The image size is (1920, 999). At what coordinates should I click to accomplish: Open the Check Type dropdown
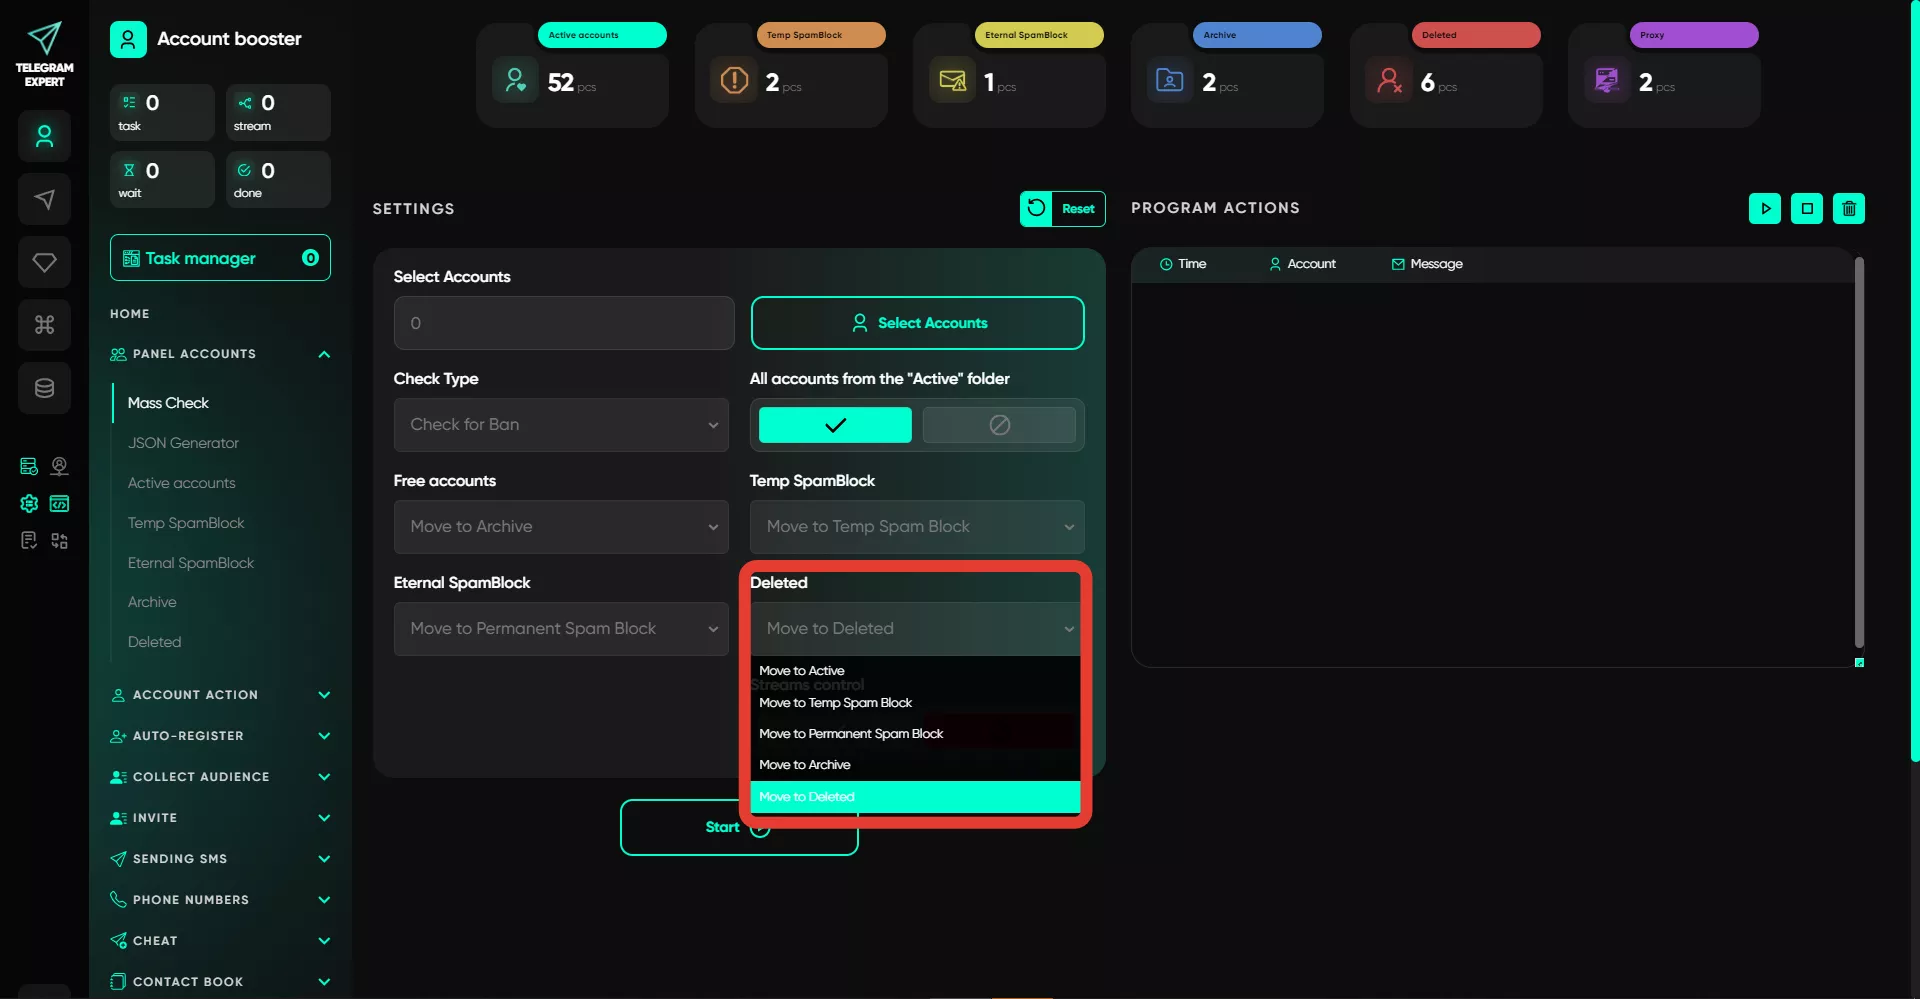tap(561, 425)
